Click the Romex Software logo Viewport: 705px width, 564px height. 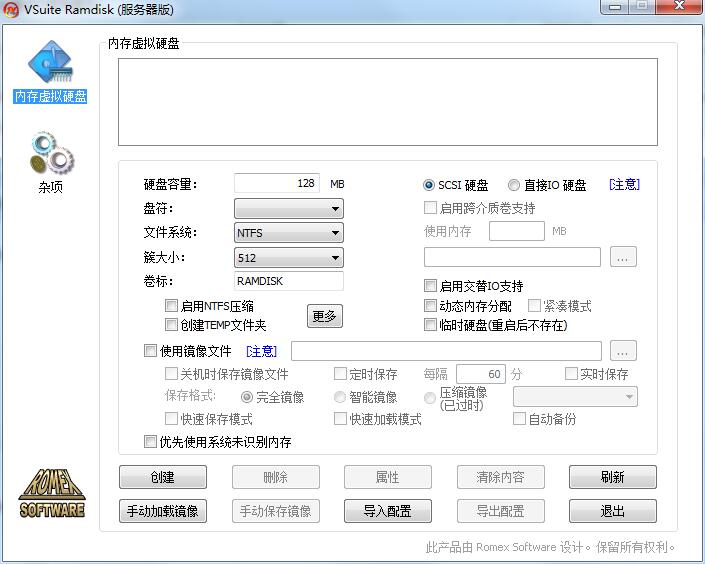tap(52, 492)
